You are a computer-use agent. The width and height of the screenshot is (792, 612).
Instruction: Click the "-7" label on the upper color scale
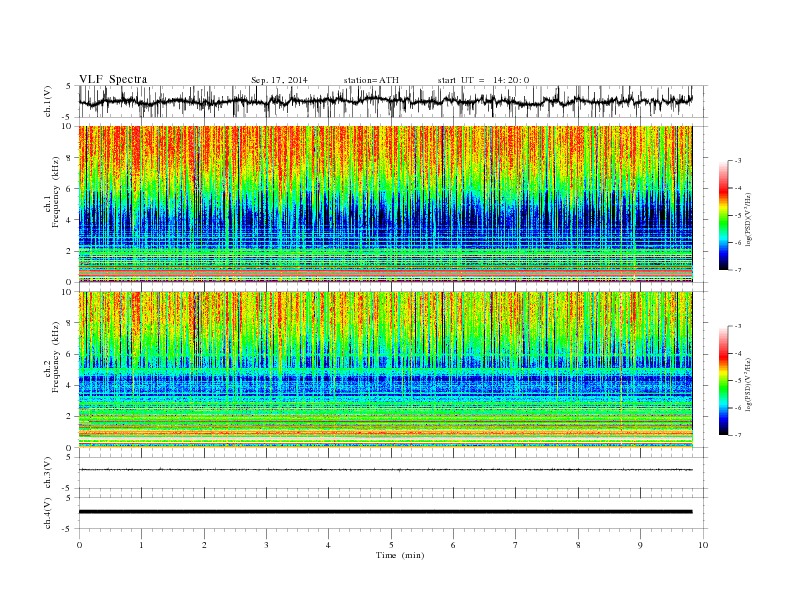pos(738,270)
